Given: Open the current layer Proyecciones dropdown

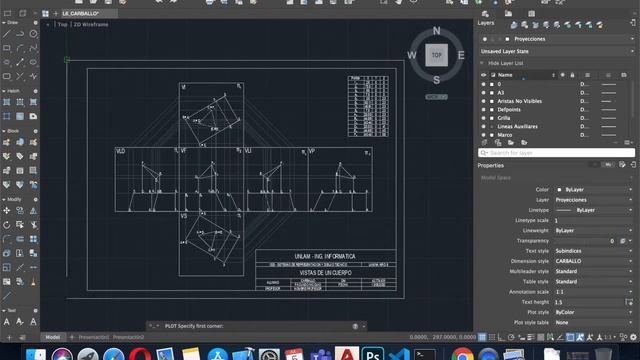Looking at the screenshot, I should point(557,39).
